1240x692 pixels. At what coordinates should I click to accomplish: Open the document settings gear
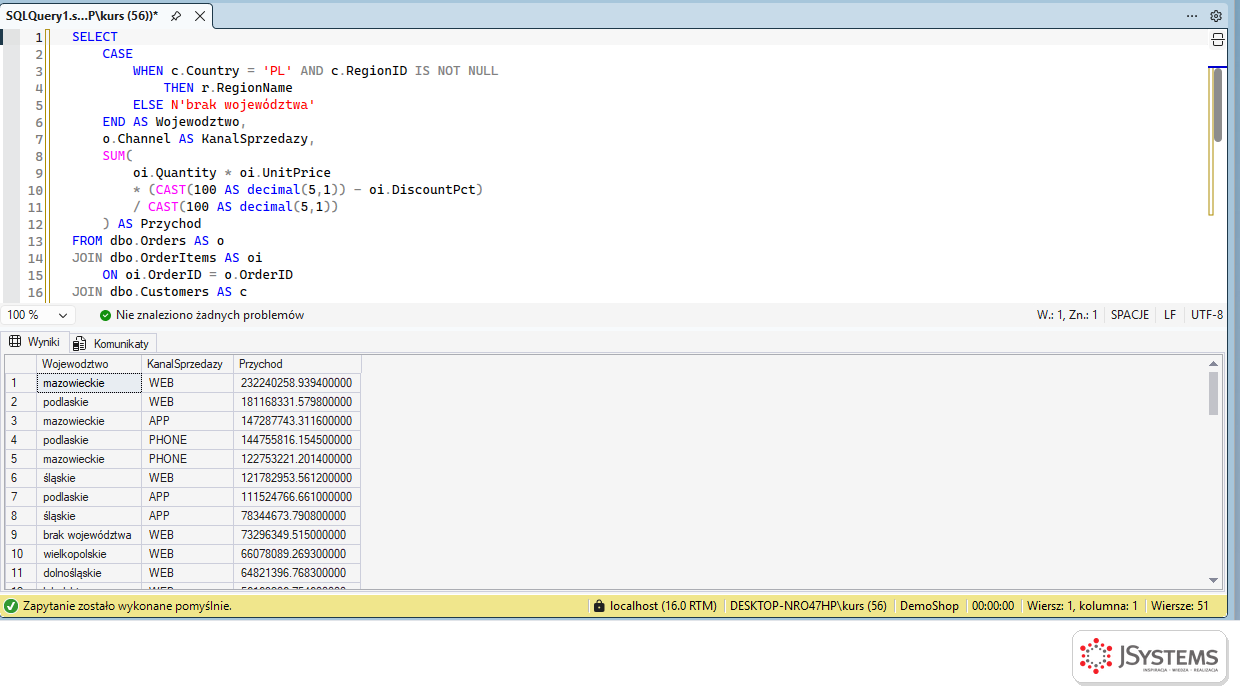(x=1216, y=16)
